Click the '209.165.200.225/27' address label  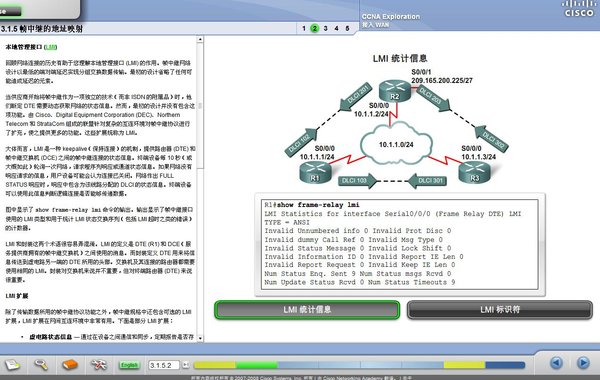[442, 80]
